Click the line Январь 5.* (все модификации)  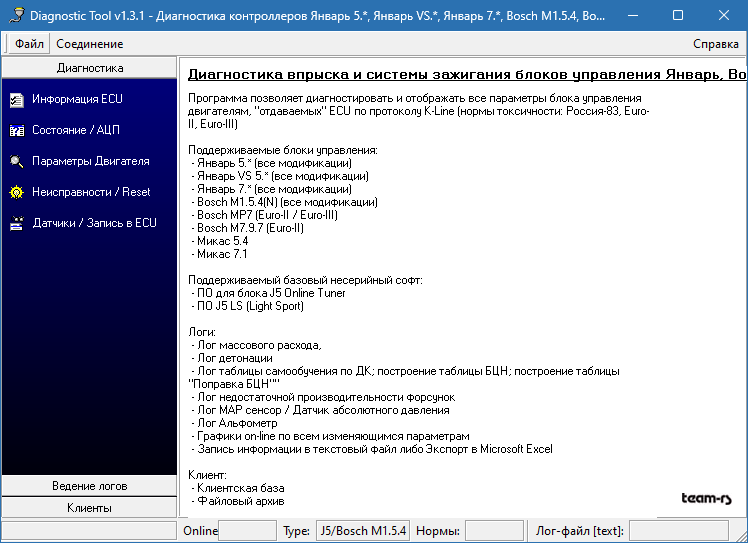tap(271, 163)
